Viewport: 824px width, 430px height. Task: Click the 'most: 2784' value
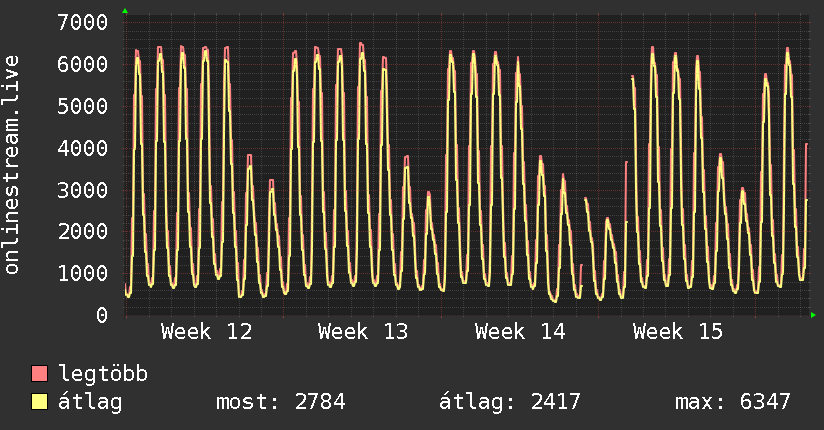281,402
